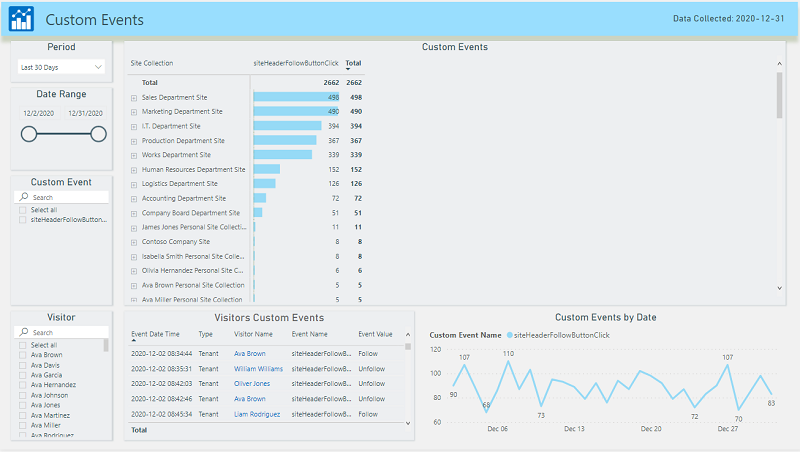Expand Production Department Site row
The image size is (800, 452).
click(134, 141)
